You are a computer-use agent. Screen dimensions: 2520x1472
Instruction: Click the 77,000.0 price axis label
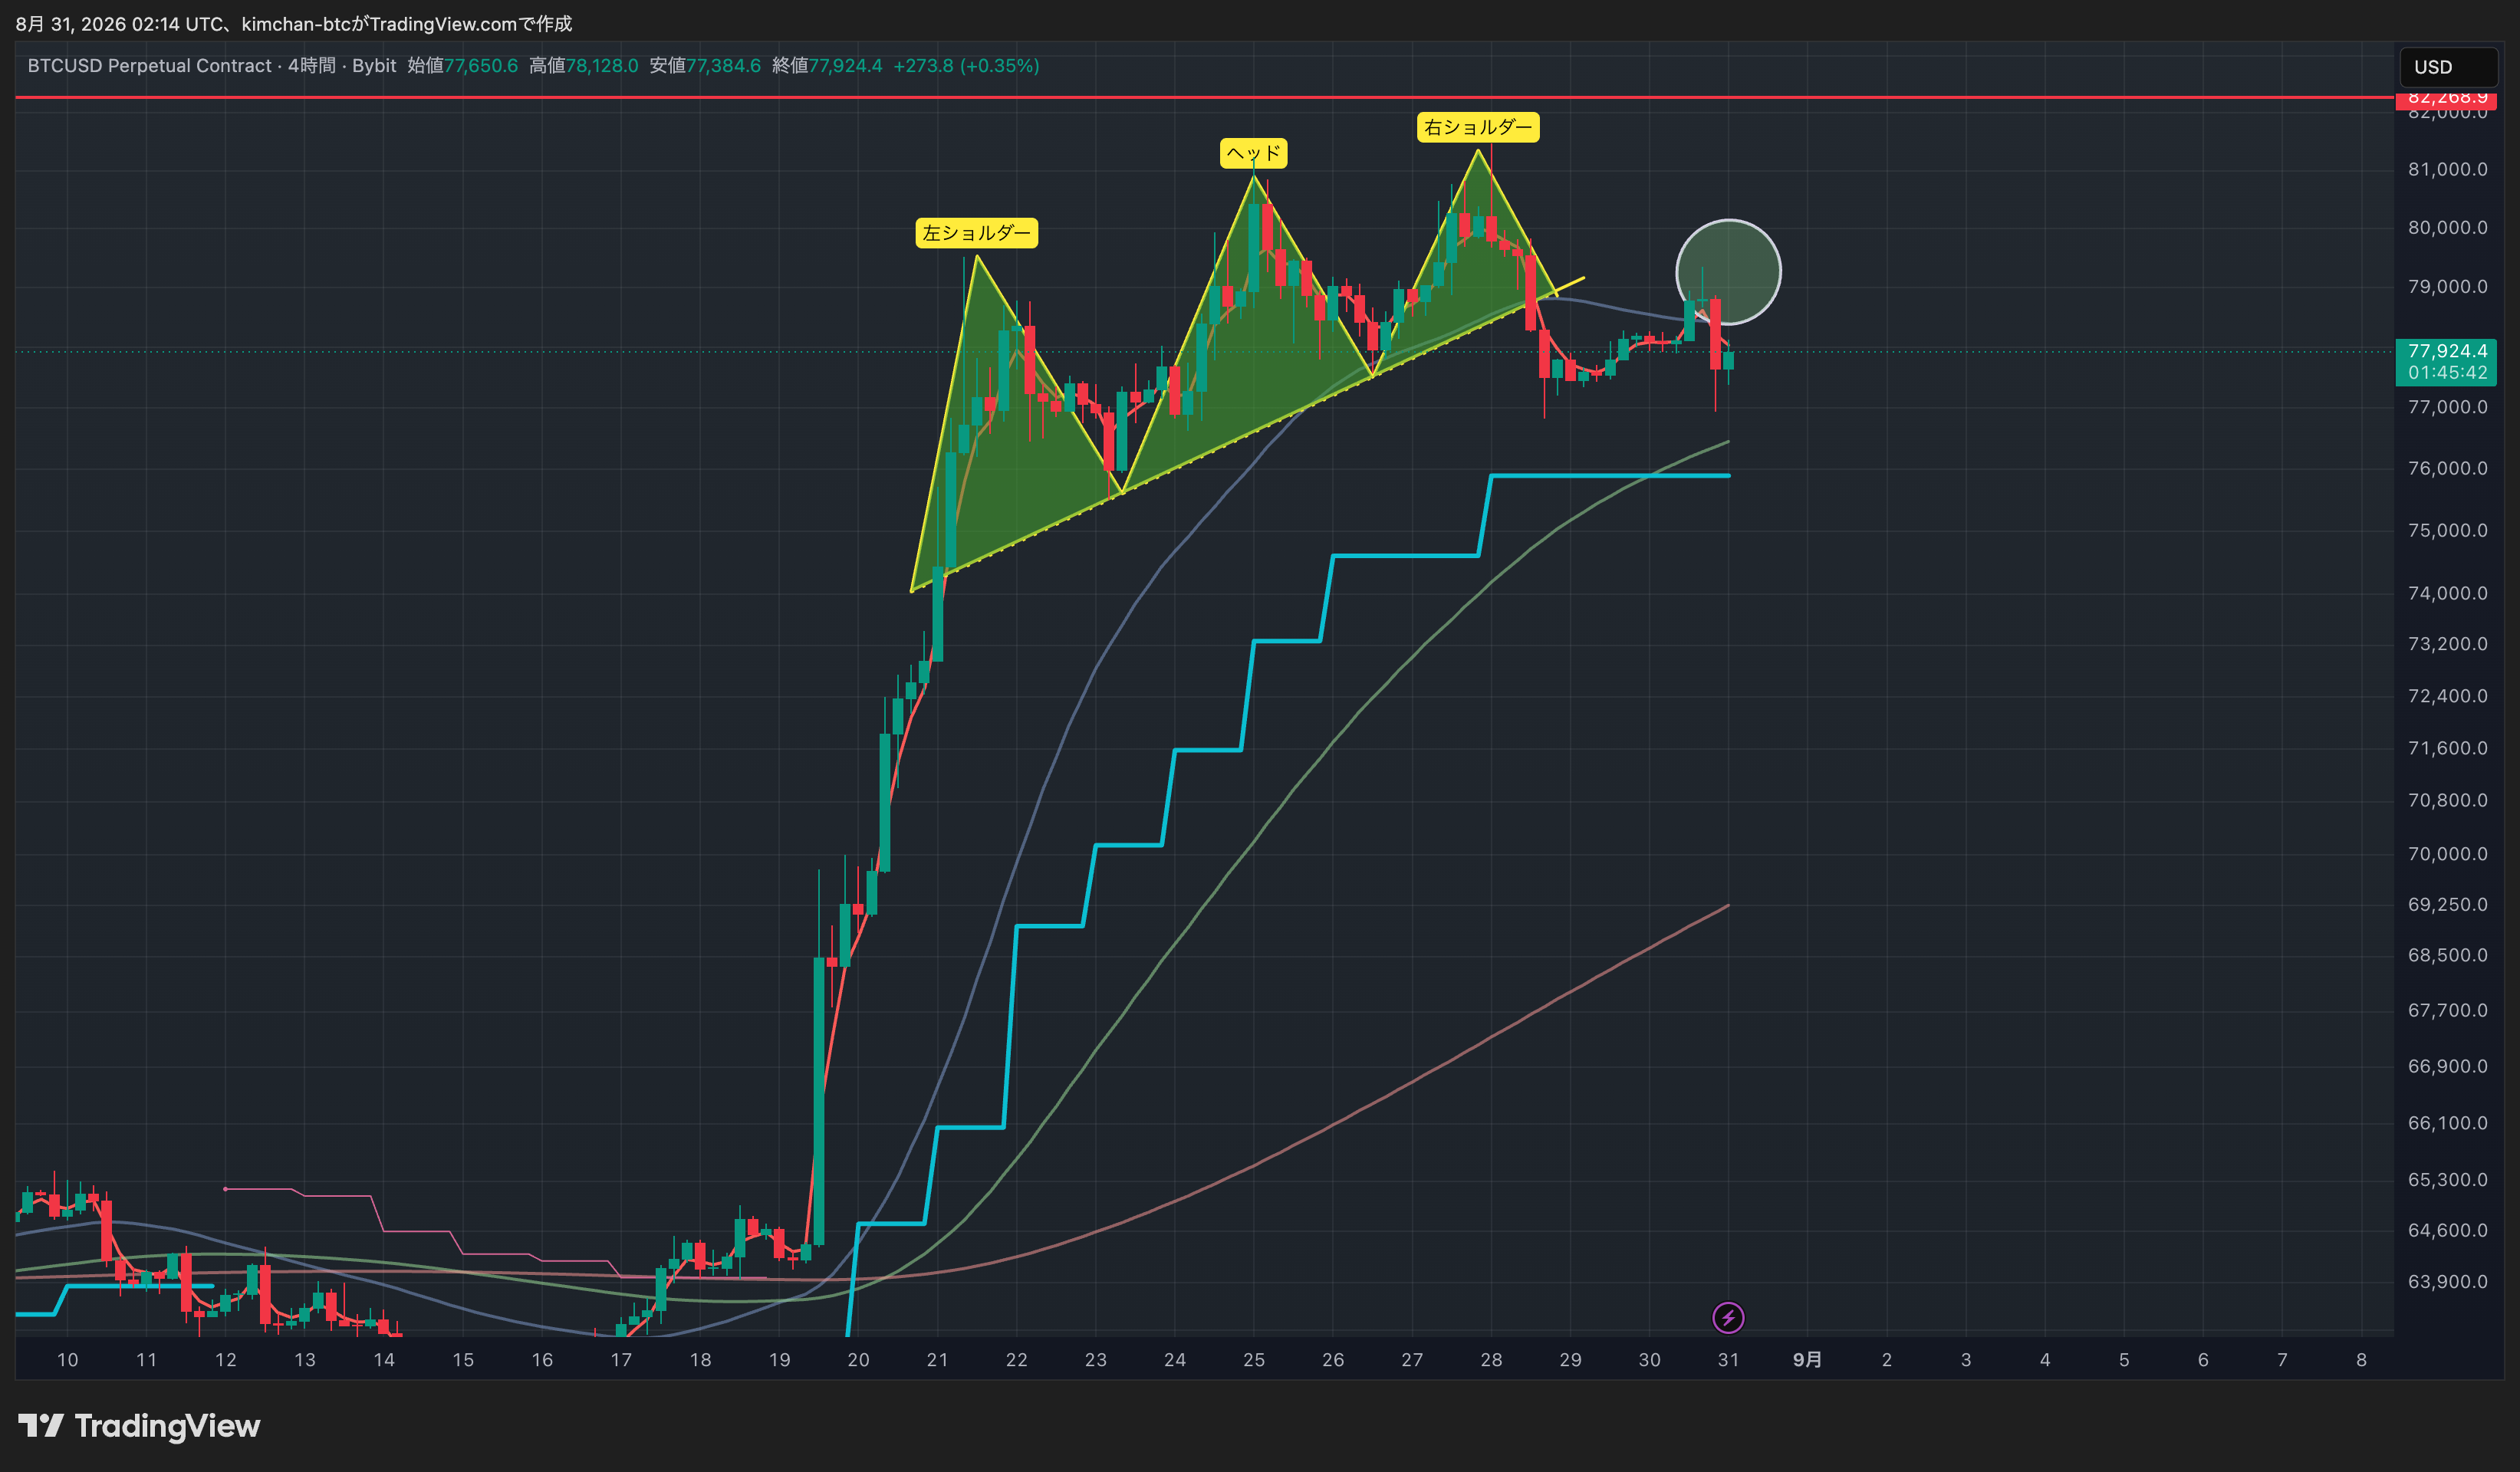(x=2447, y=406)
